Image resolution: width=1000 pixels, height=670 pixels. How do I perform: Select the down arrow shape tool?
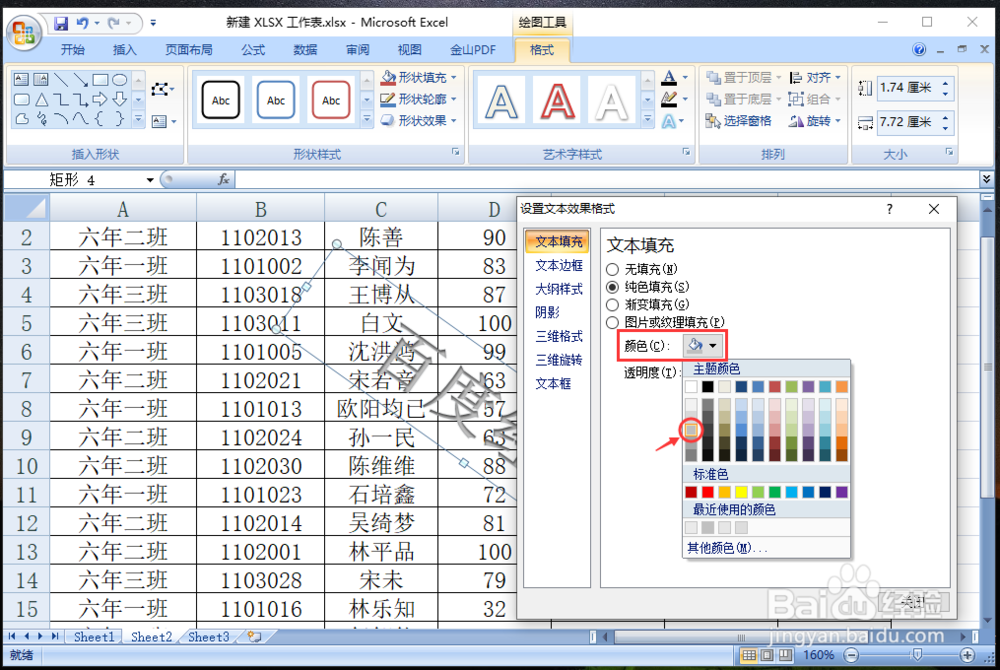tap(120, 99)
